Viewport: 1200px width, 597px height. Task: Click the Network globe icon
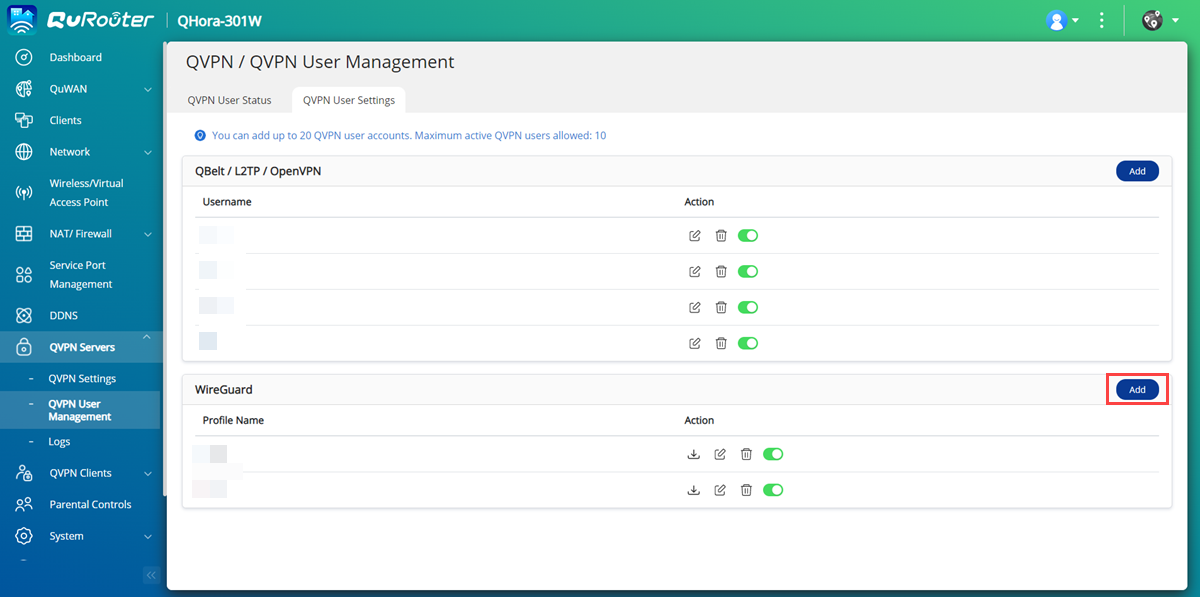pos(25,152)
